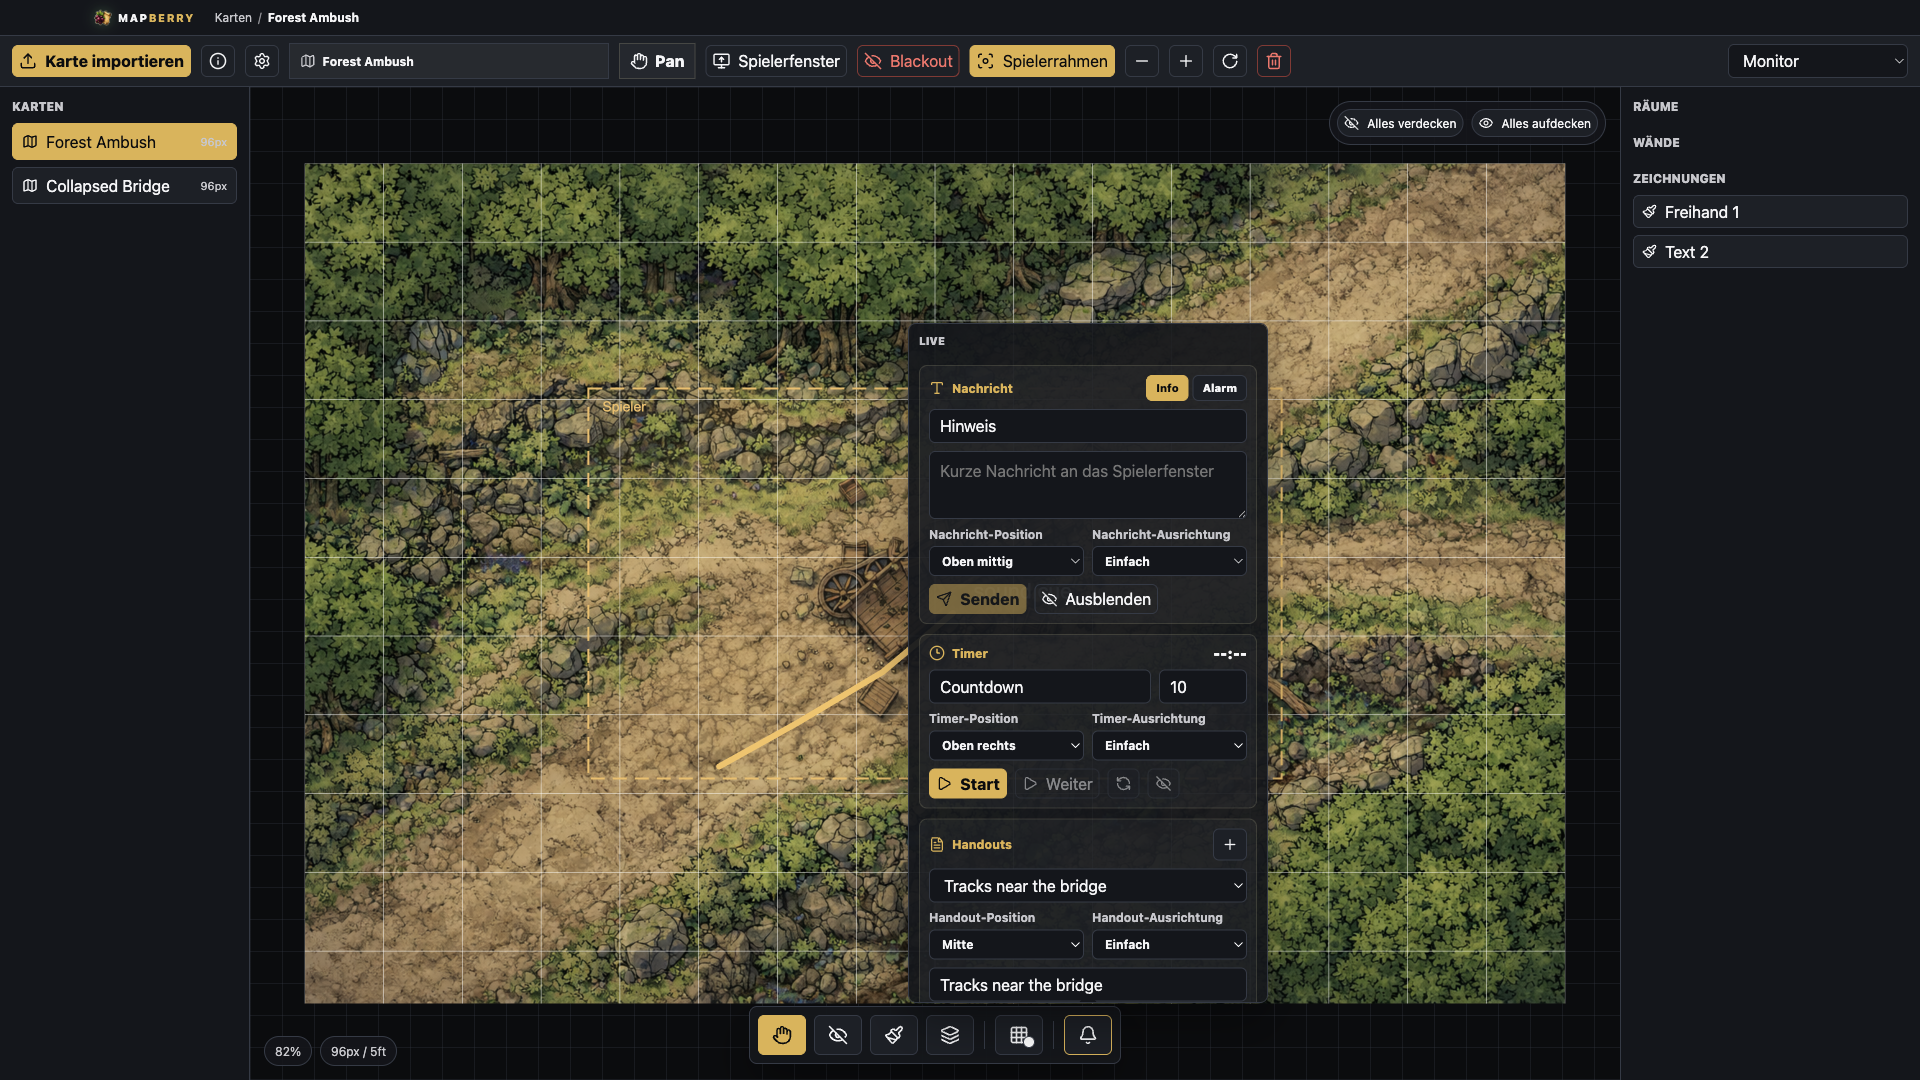
Task: Click the short message text area
Action: point(1088,485)
